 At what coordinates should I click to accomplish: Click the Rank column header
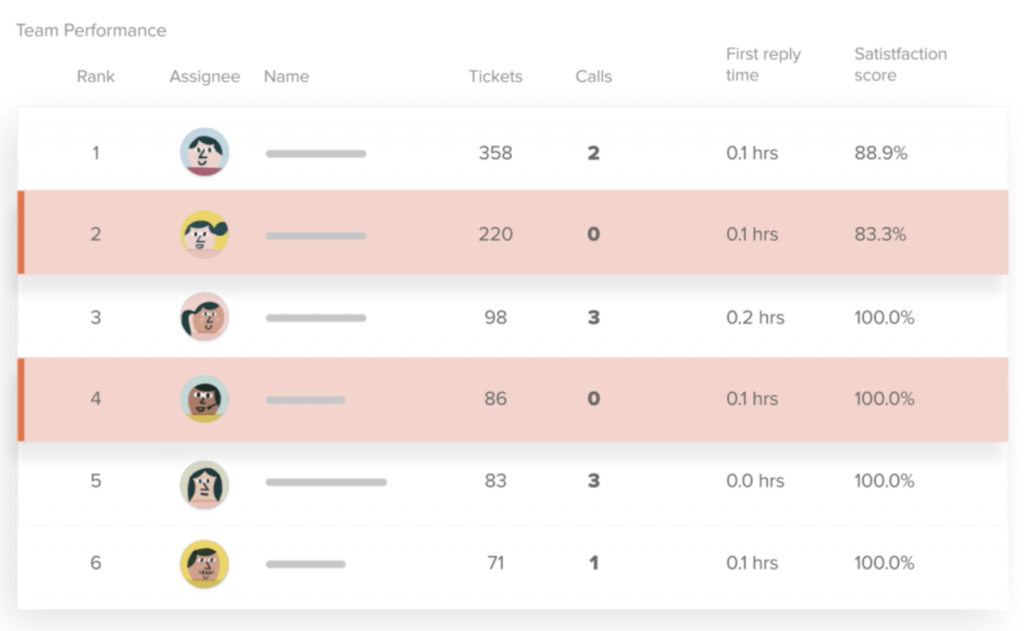95,76
